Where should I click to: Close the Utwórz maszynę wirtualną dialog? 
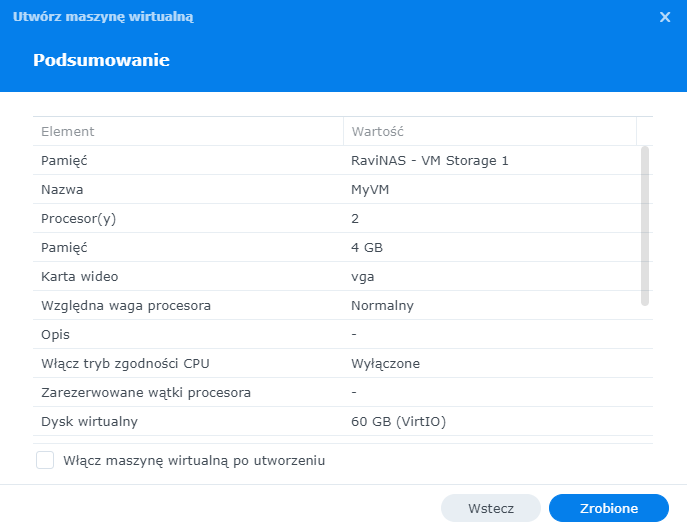(x=665, y=17)
